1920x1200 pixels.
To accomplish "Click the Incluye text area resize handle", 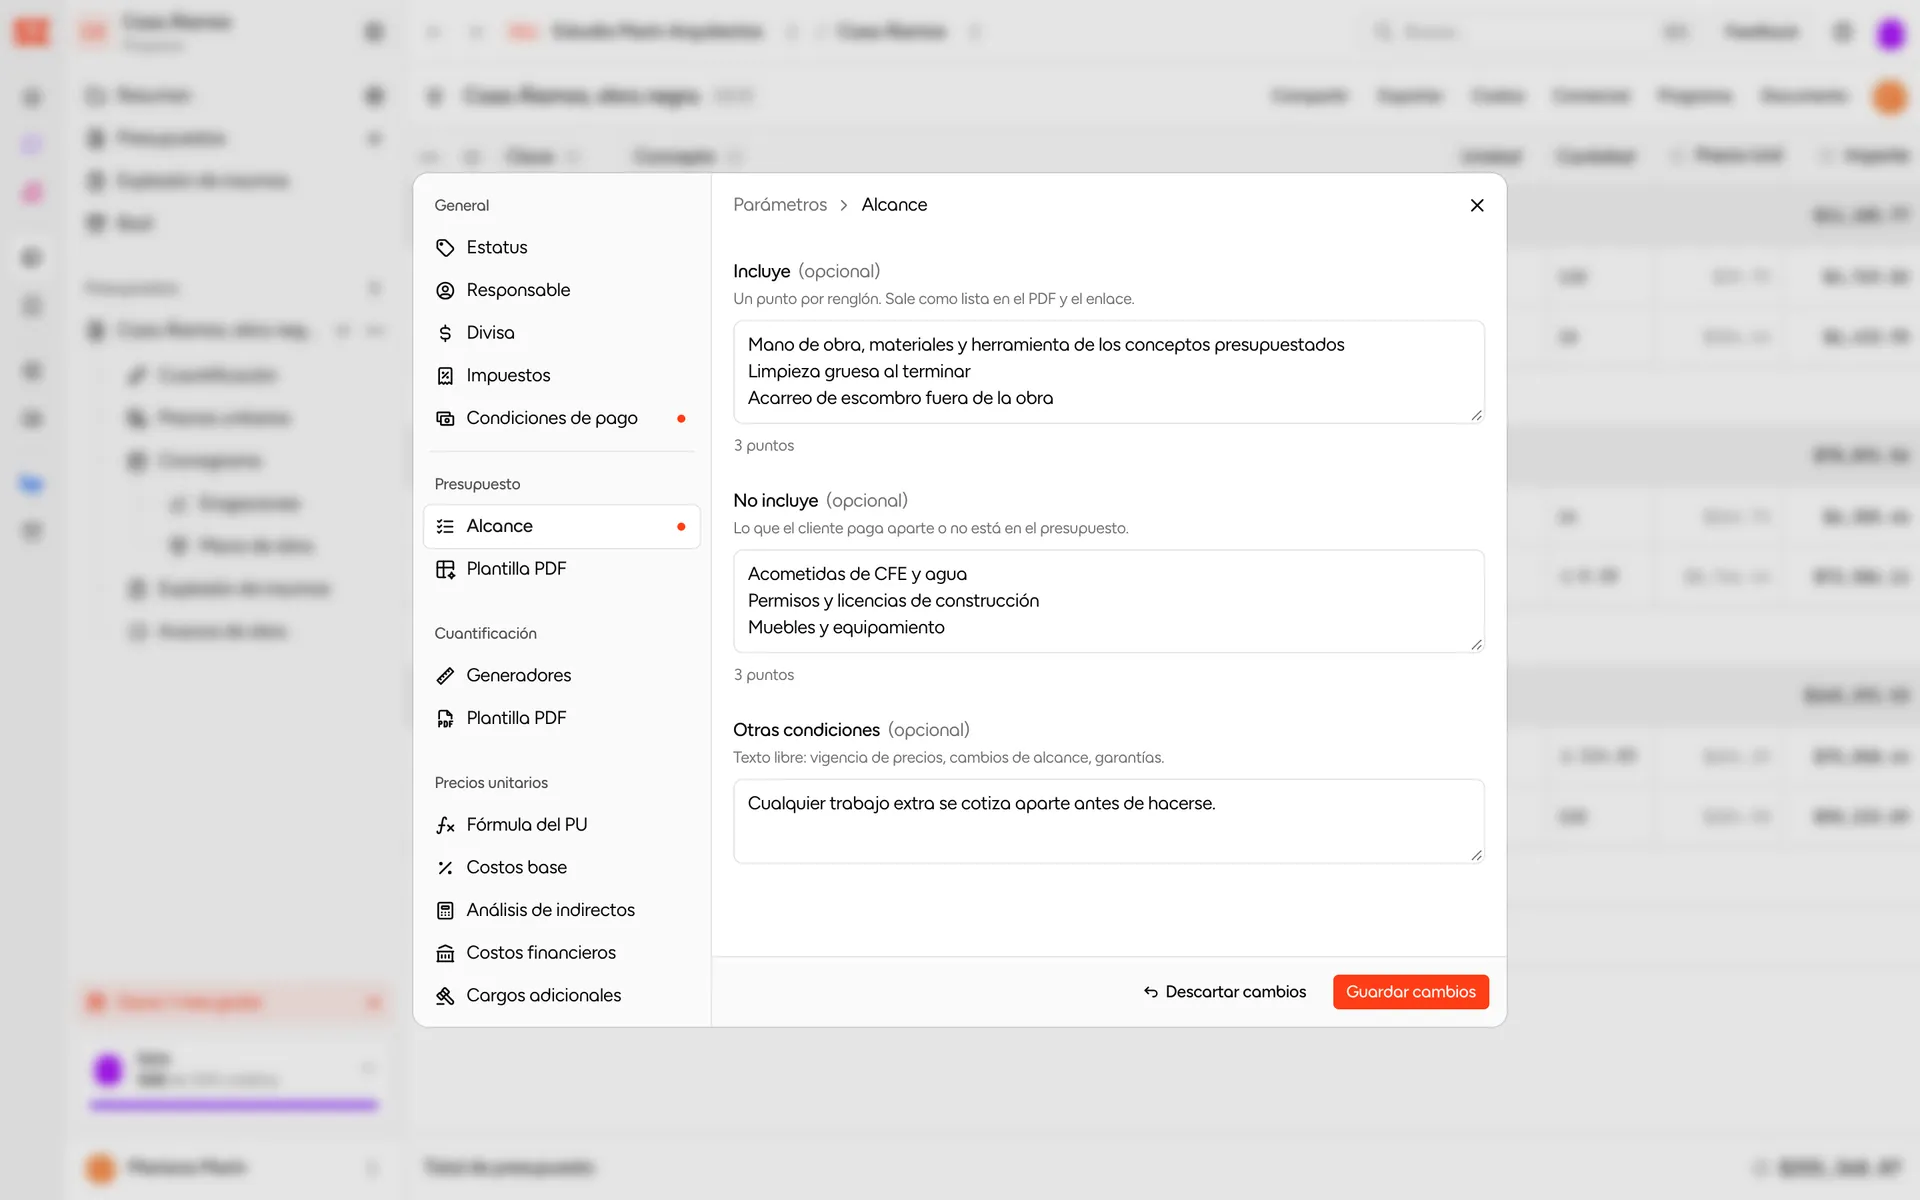I will pos(1476,415).
